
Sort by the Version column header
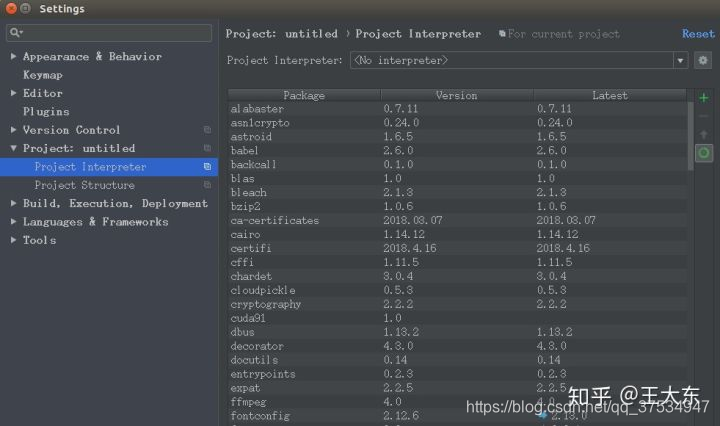click(x=456, y=95)
